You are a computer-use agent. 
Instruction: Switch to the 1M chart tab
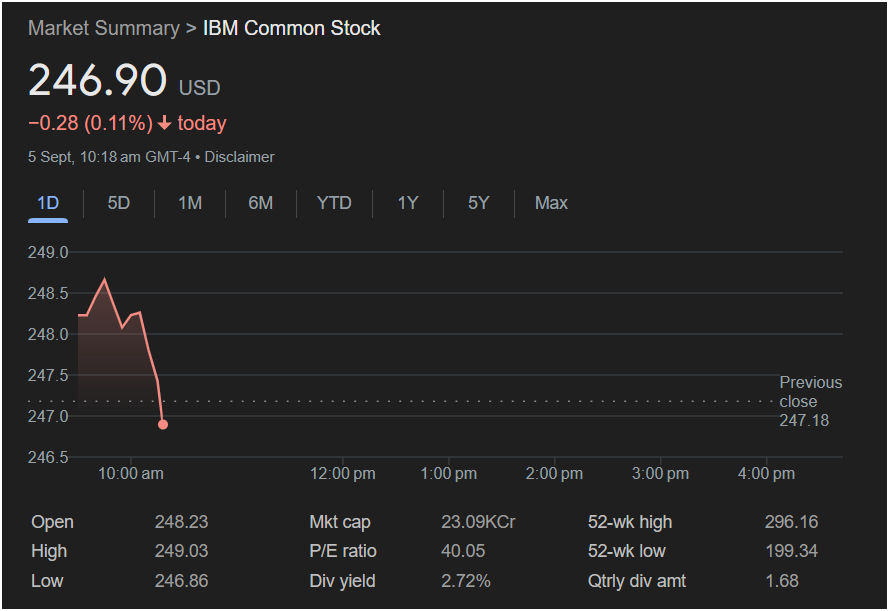click(x=190, y=203)
